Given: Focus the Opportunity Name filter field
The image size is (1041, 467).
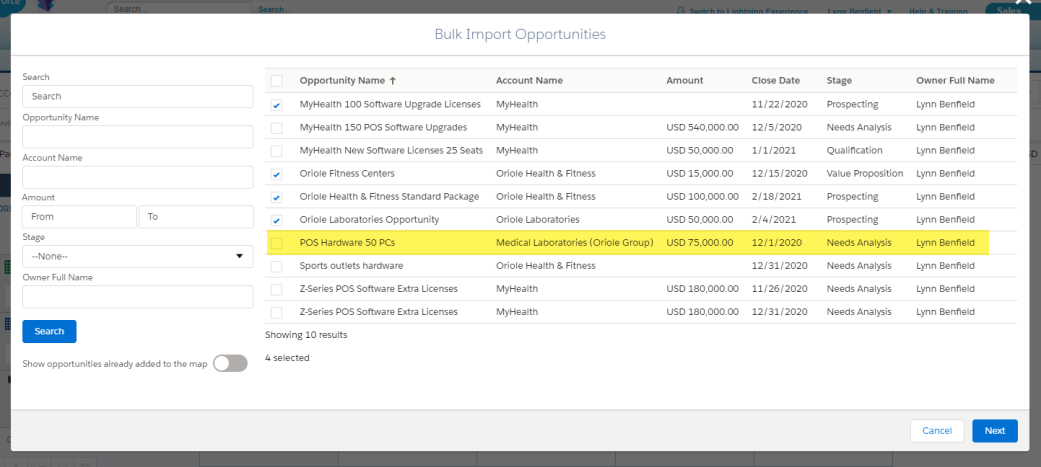Looking at the screenshot, I should tap(137, 137).
